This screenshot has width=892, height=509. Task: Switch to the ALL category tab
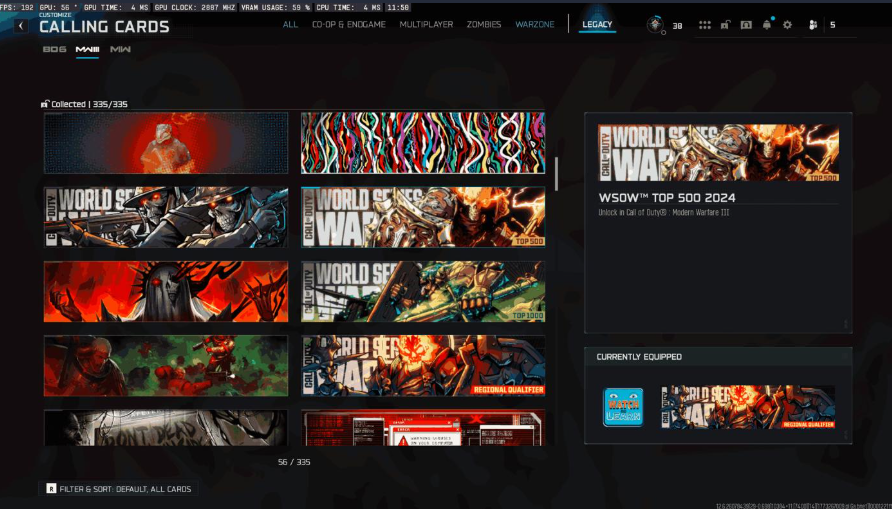pos(290,24)
